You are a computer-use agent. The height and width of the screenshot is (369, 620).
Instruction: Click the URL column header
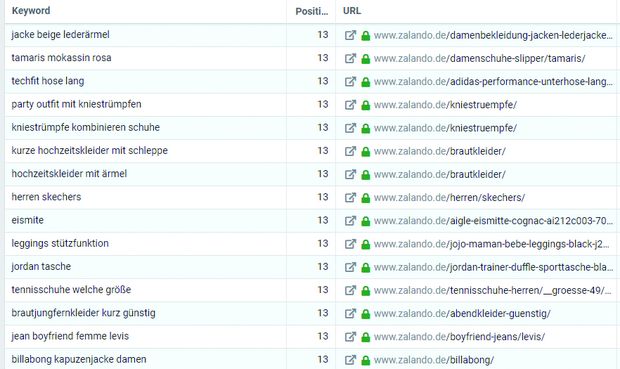pos(352,11)
